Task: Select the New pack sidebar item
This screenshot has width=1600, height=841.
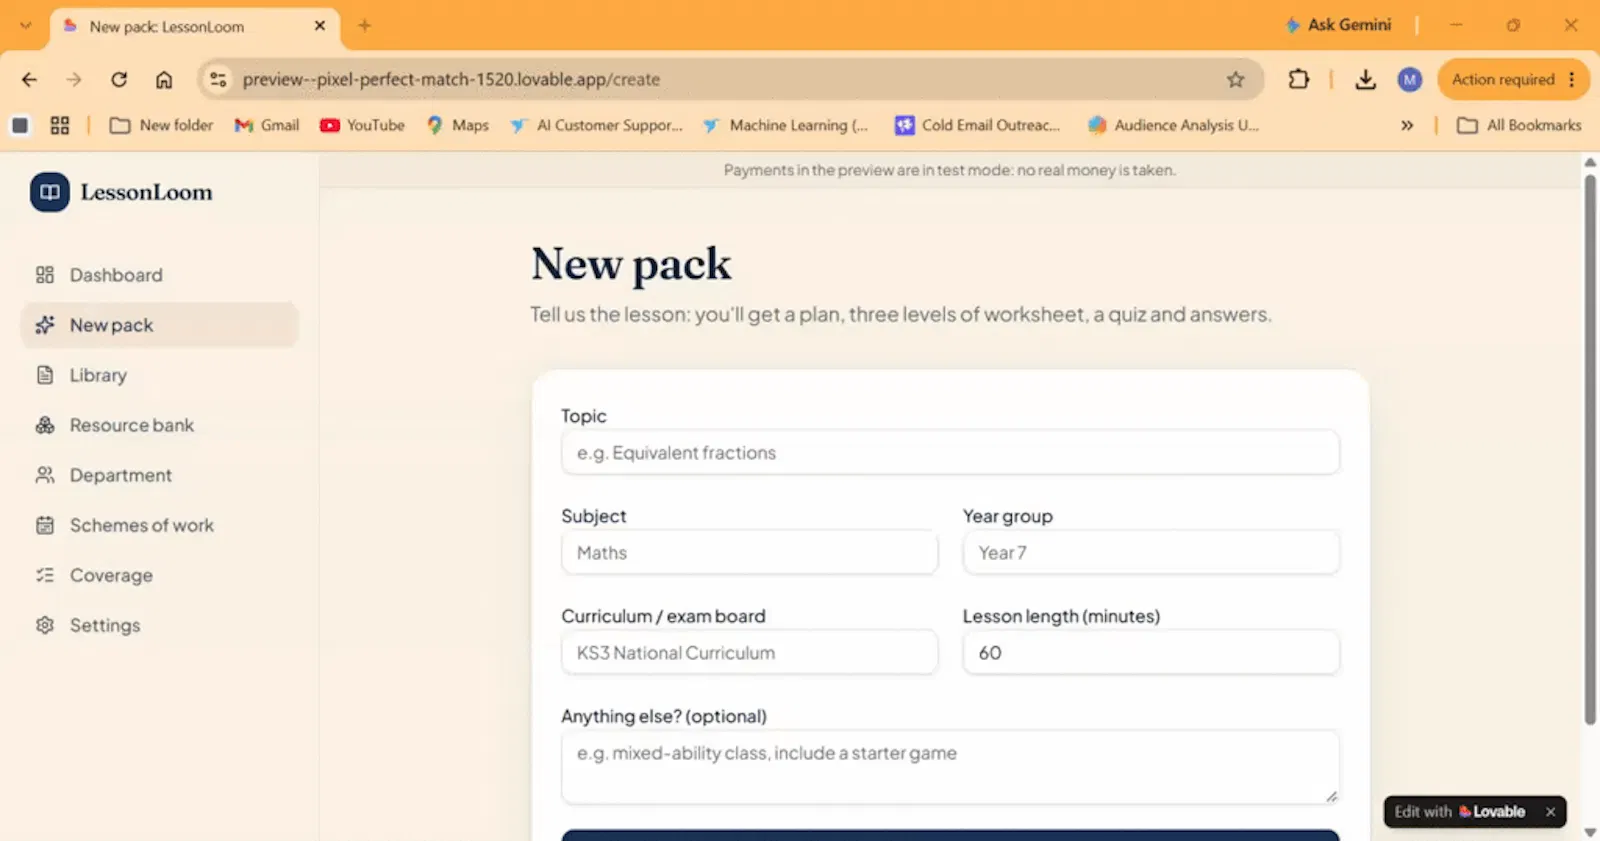Action: [x=160, y=325]
